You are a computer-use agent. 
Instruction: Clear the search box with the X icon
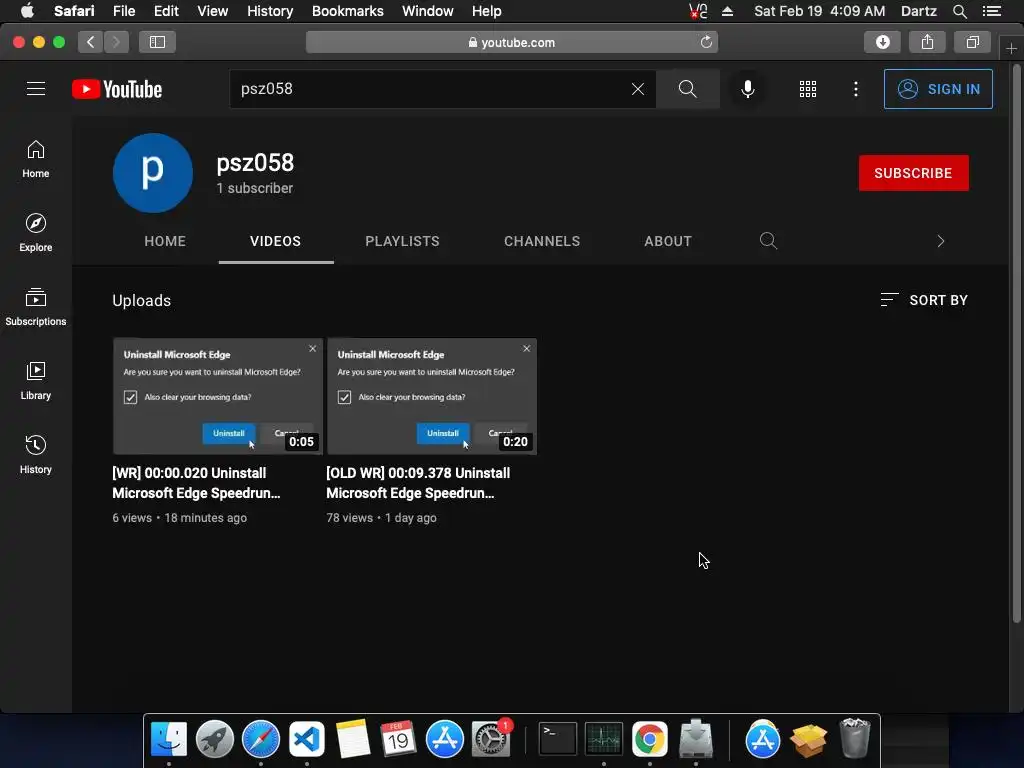point(638,89)
